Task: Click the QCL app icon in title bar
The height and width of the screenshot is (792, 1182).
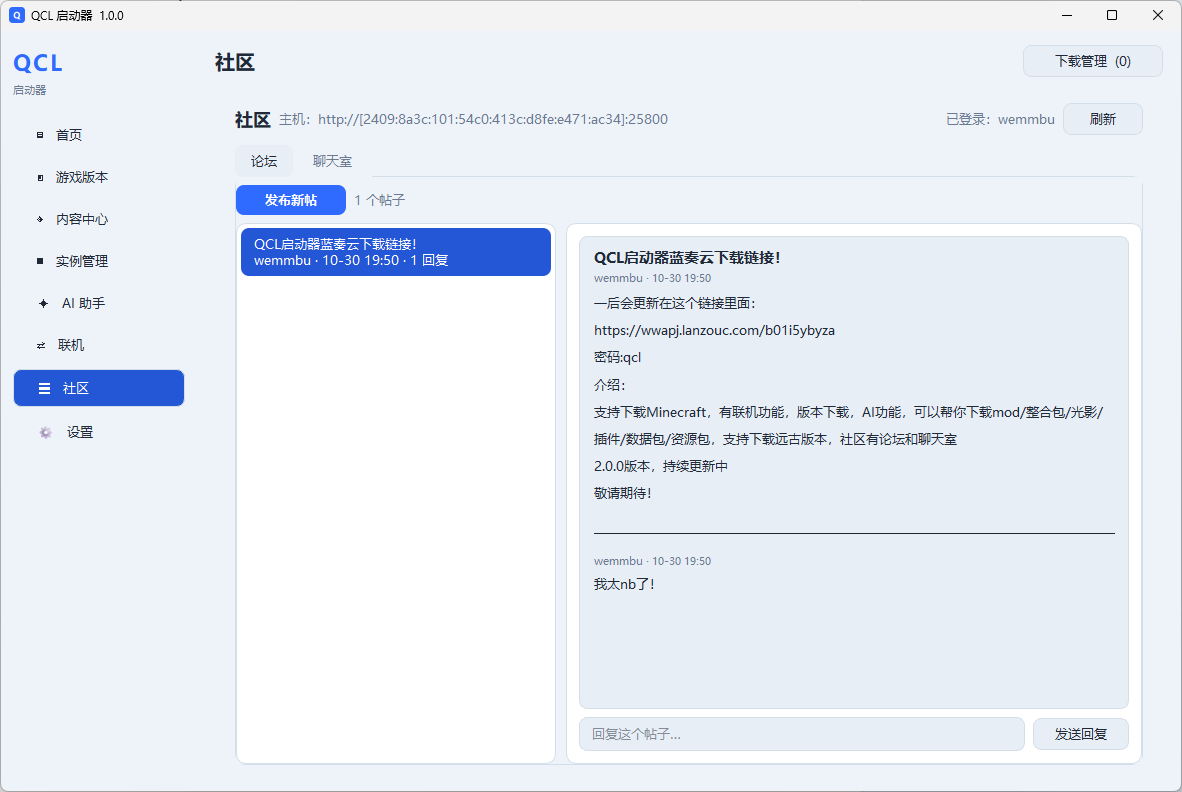Action: 17,15
